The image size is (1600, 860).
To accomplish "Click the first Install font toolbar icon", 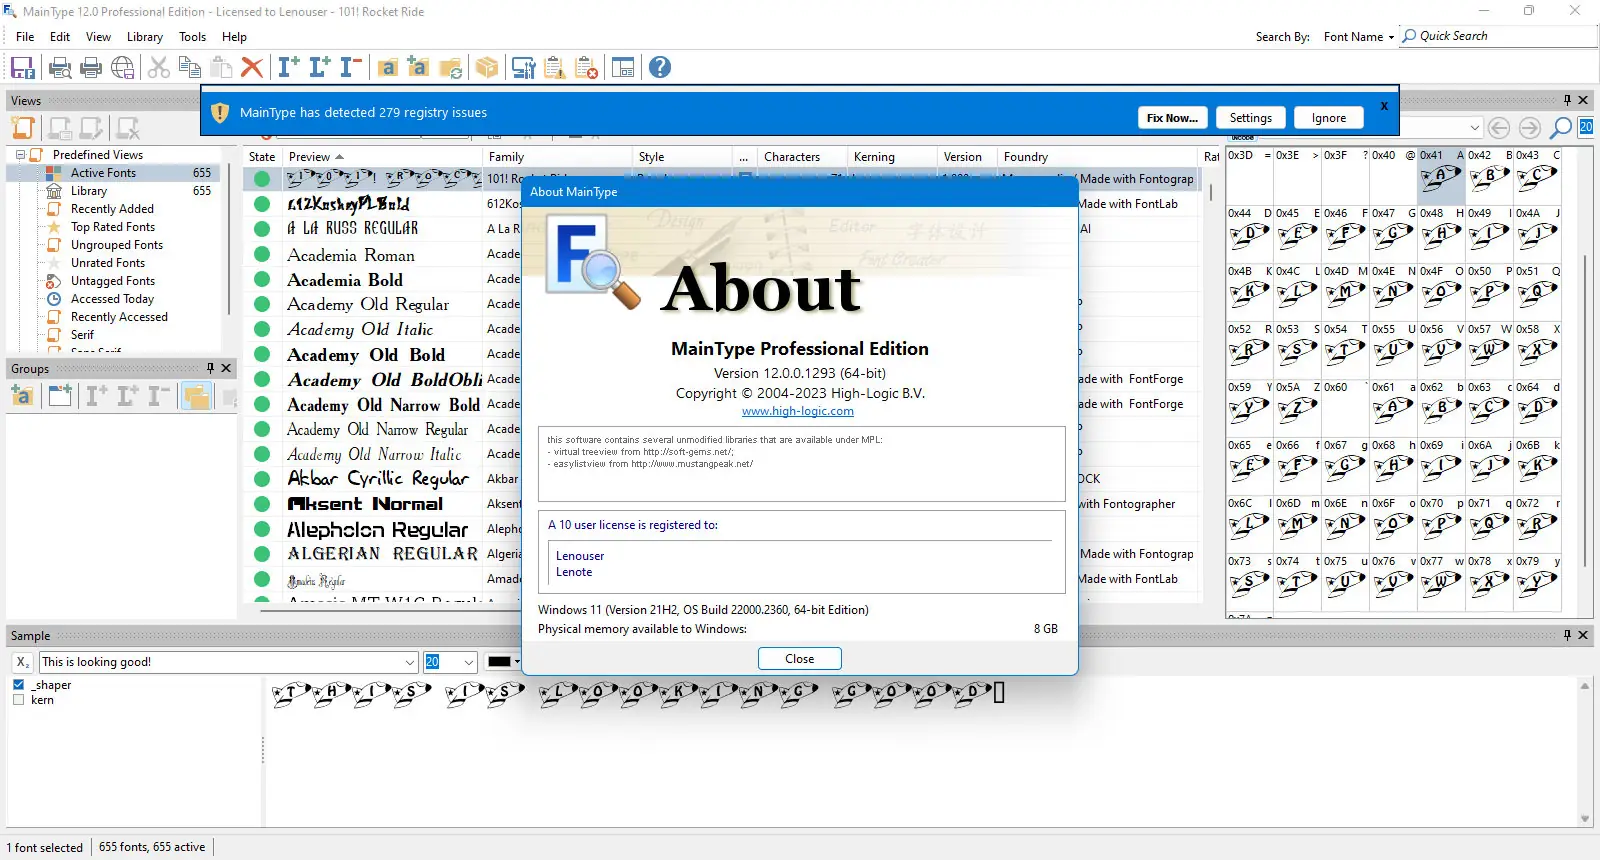I will 288,68.
